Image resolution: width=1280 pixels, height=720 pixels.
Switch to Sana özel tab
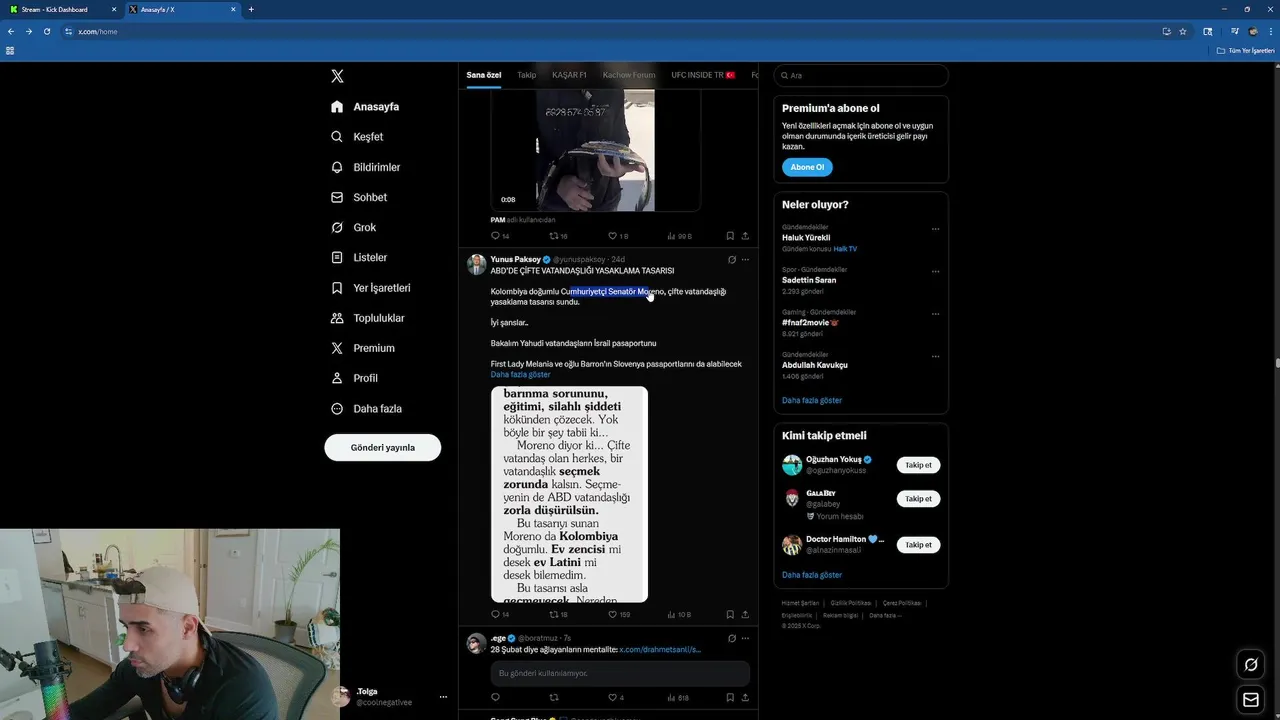tap(484, 75)
